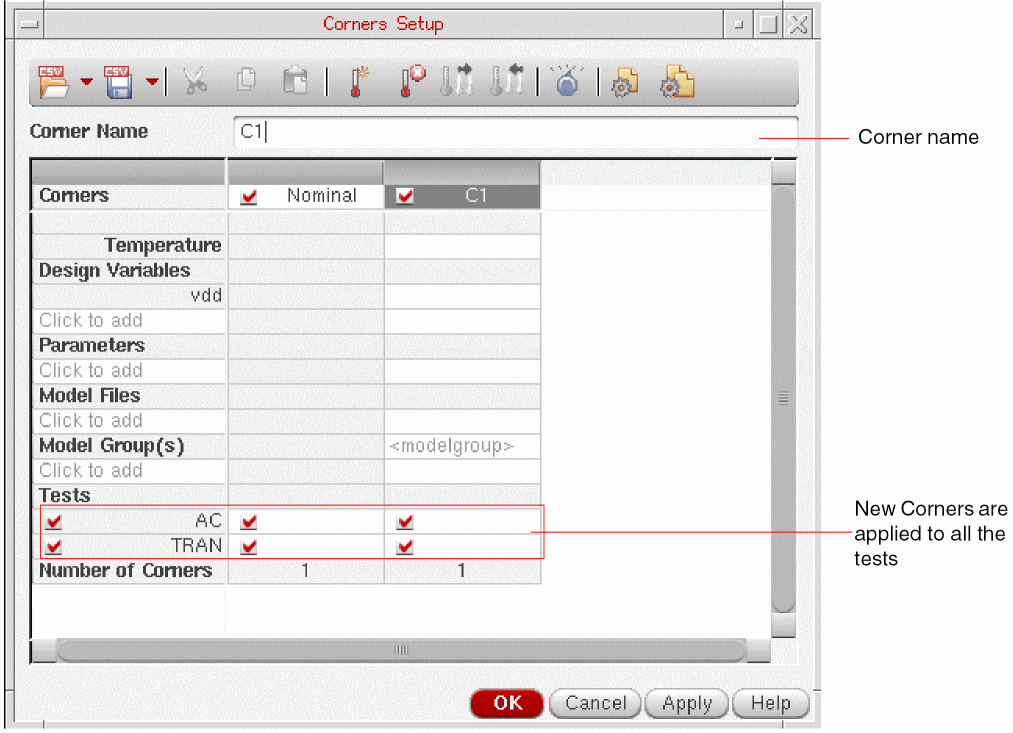The height and width of the screenshot is (733, 1013).
Task: Click the Design Variables section header
Action: point(129,271)
